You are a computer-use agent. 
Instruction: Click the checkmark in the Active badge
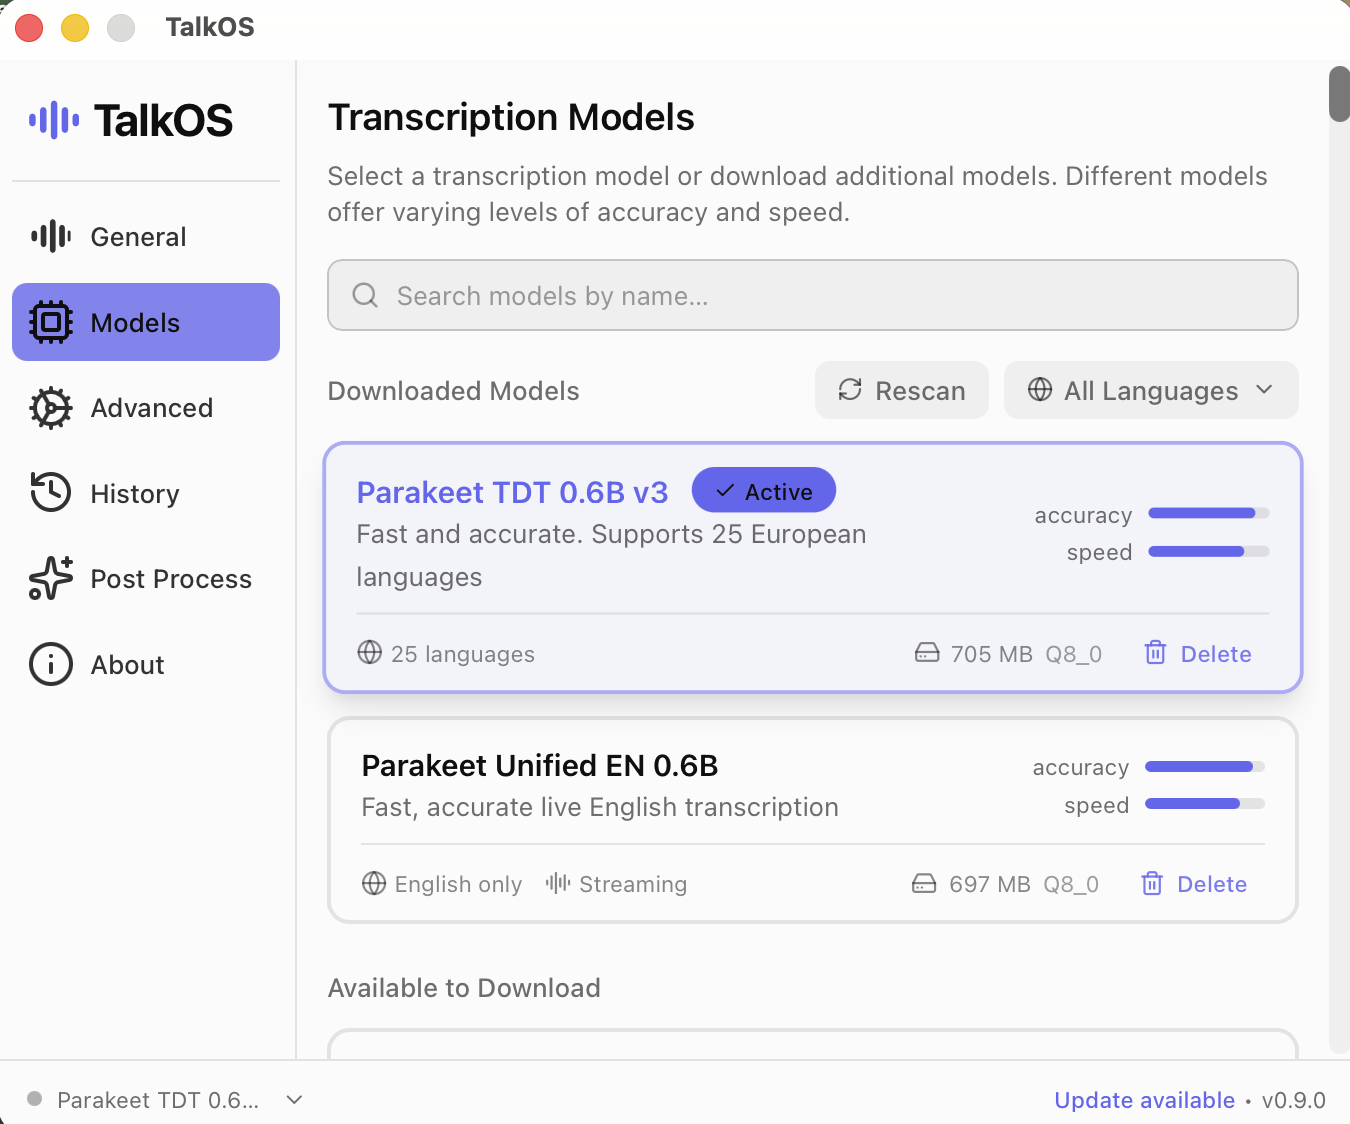726,491
